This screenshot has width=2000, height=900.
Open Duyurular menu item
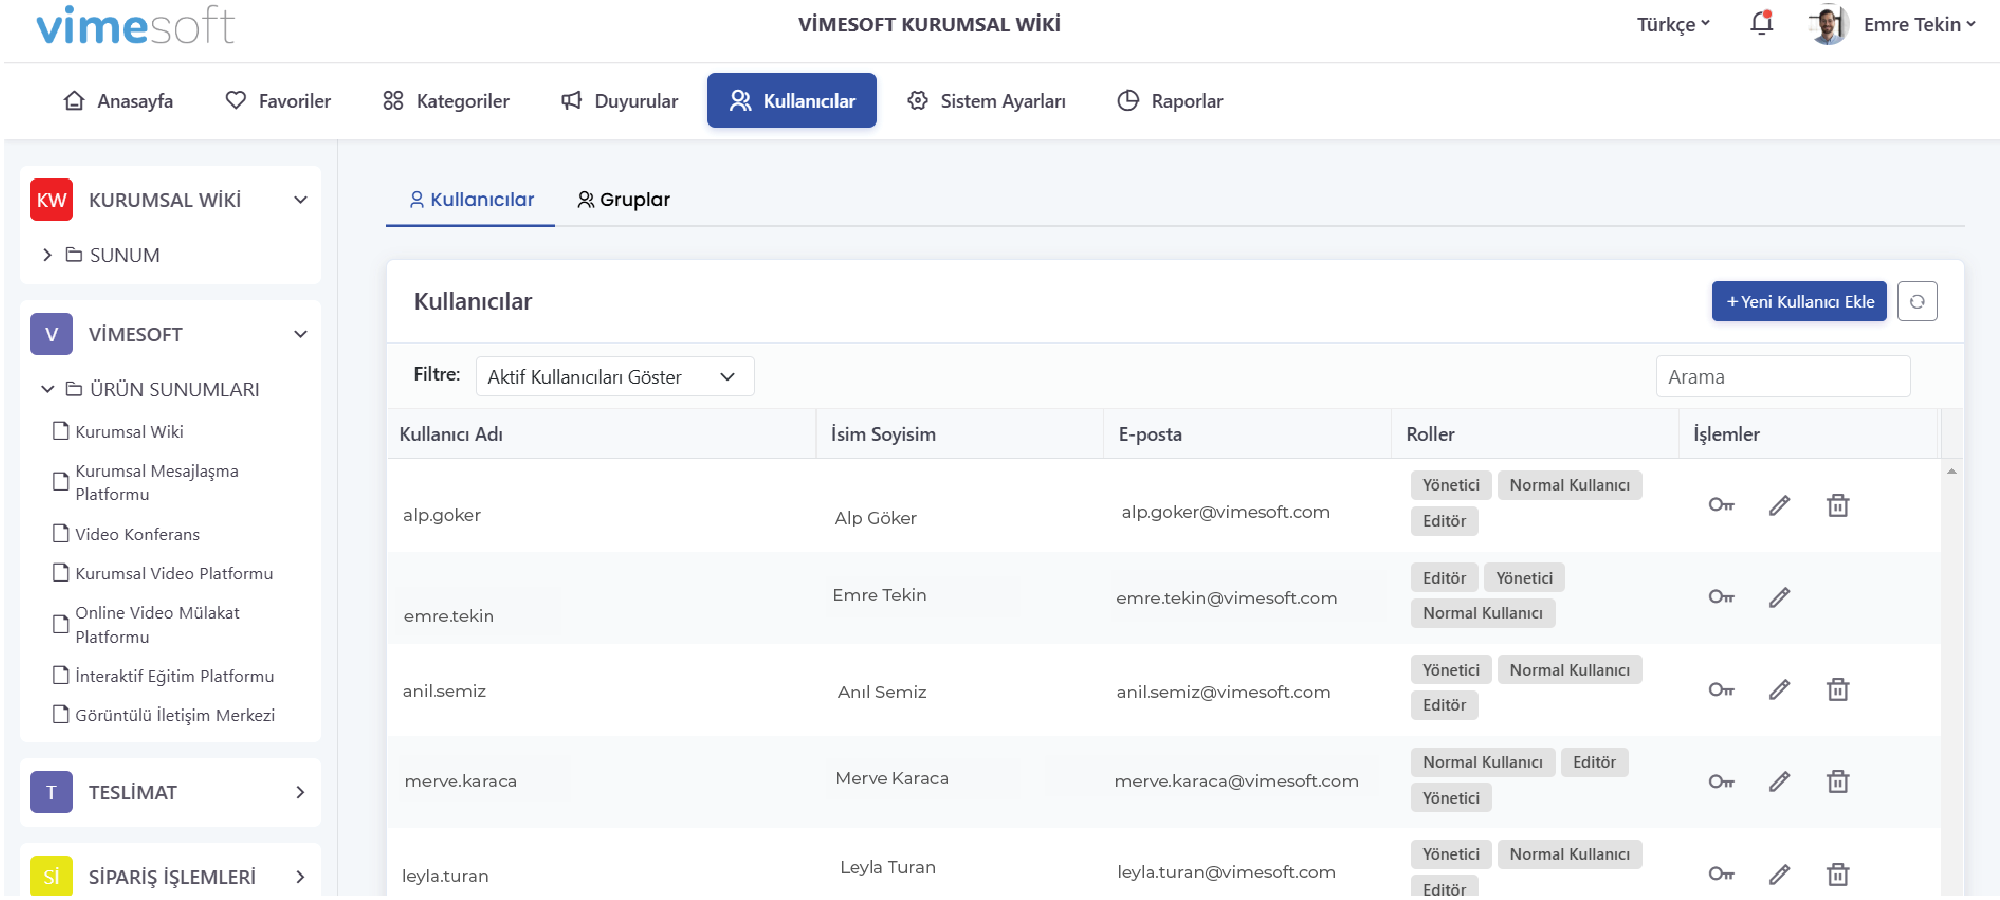click(x=619, y=101)
